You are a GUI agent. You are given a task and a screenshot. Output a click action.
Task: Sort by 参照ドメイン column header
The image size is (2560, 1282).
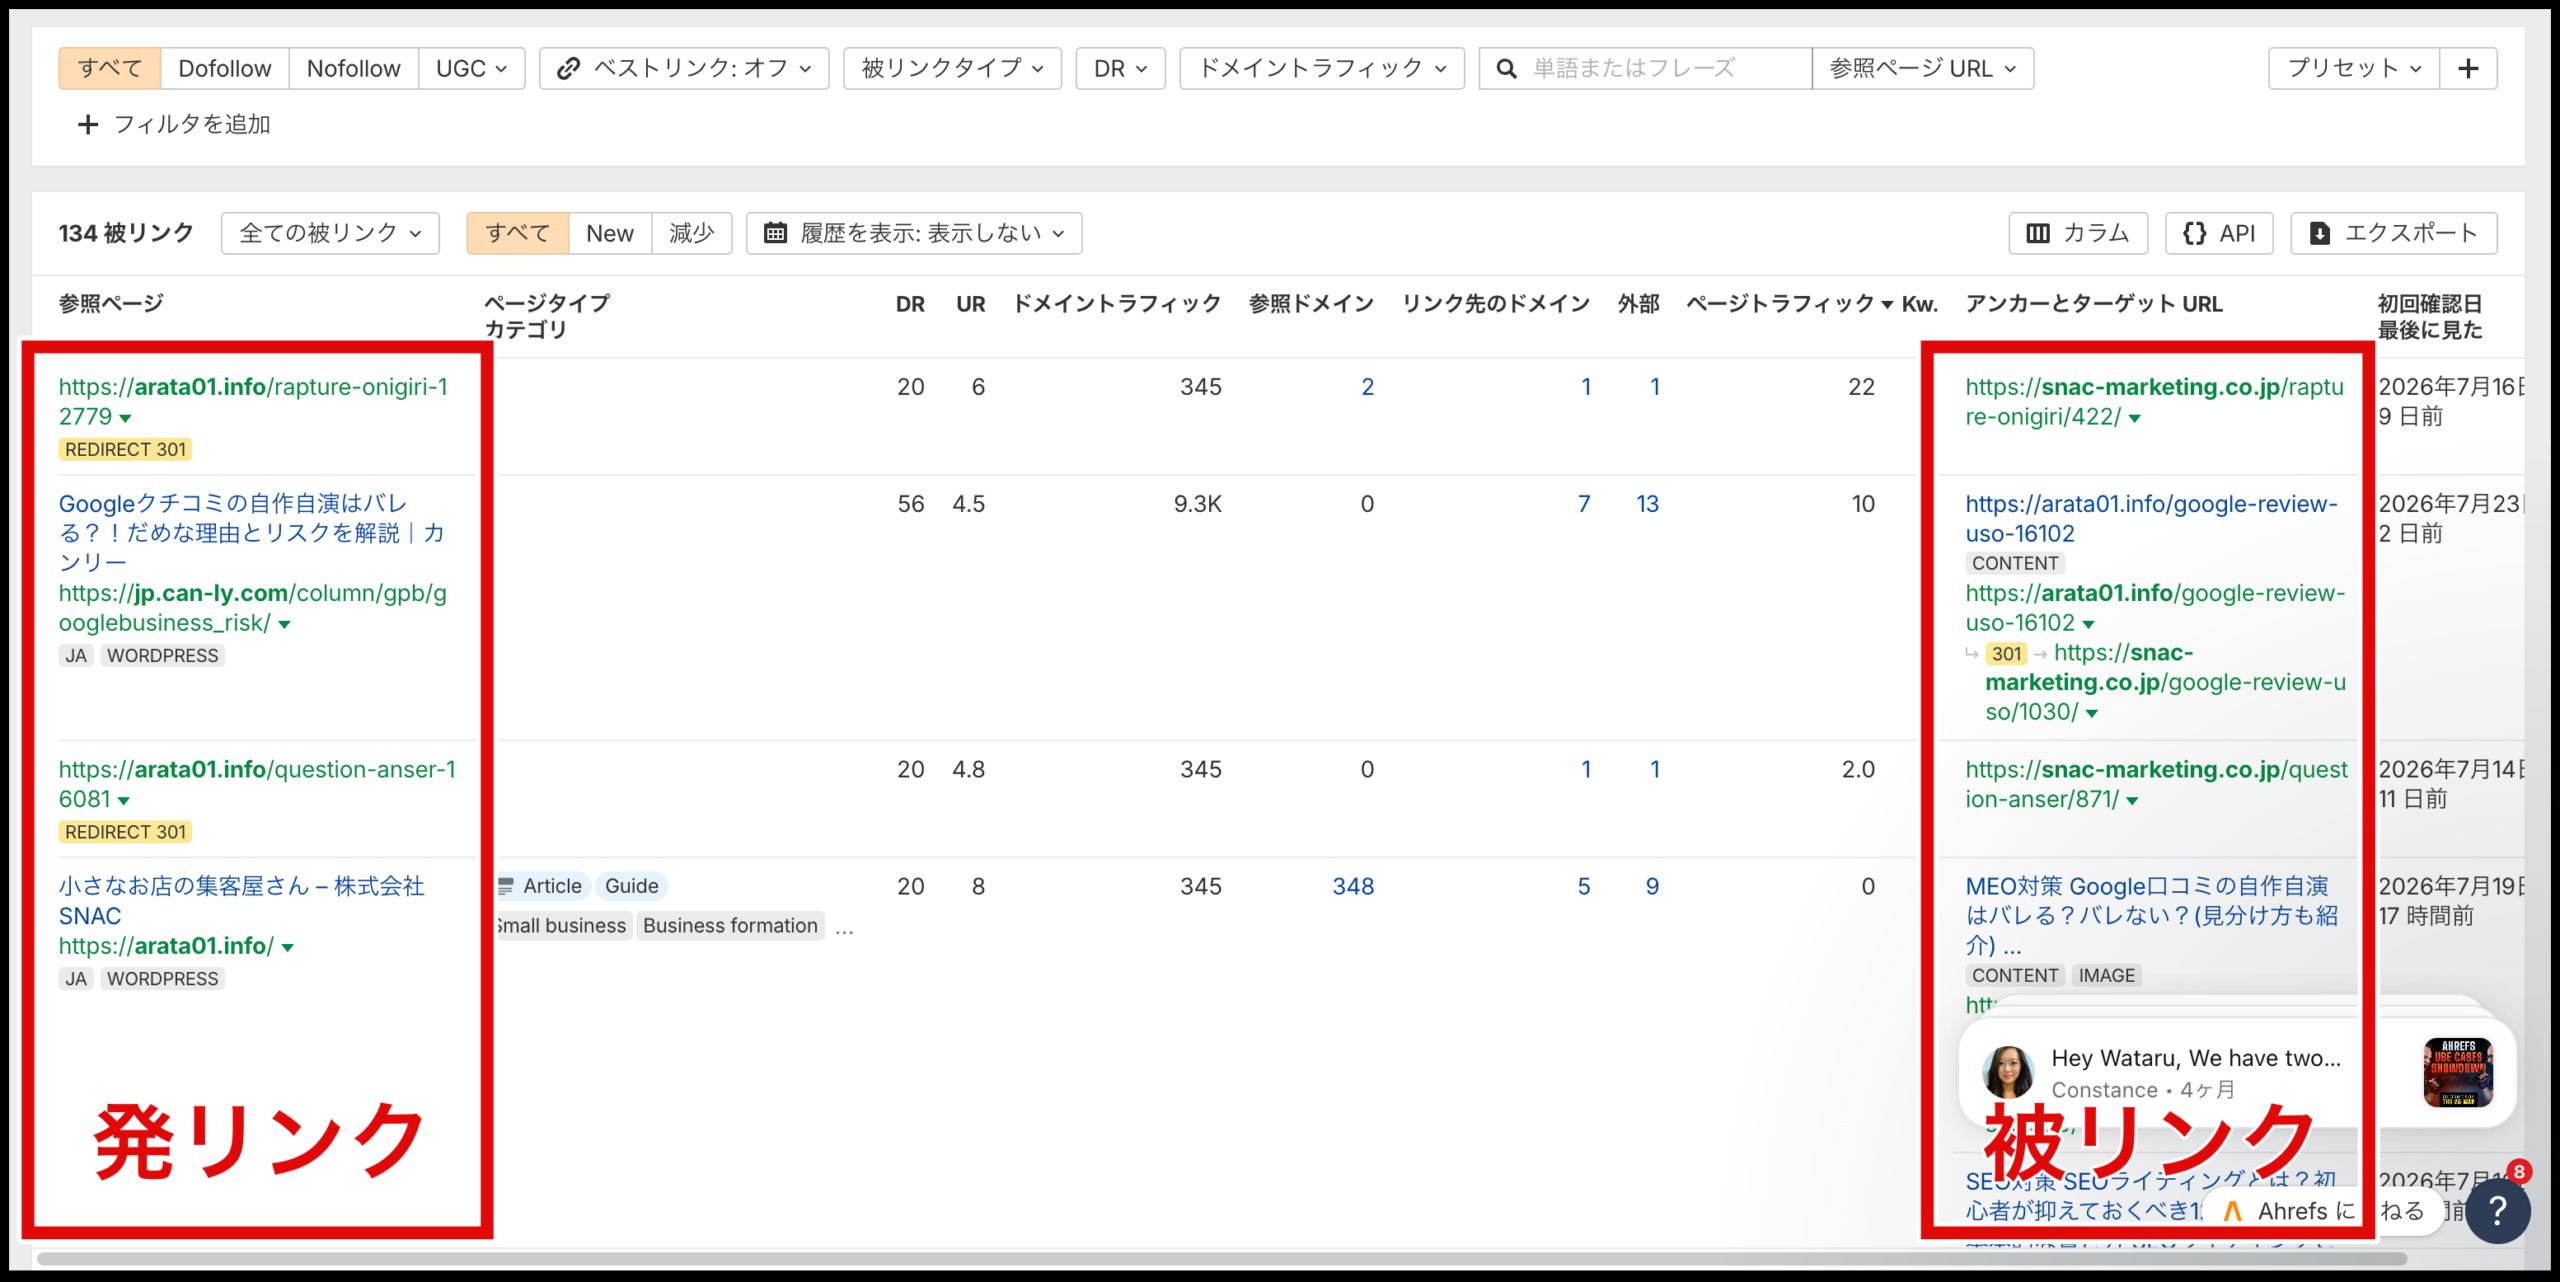(x=1311, y=304)
